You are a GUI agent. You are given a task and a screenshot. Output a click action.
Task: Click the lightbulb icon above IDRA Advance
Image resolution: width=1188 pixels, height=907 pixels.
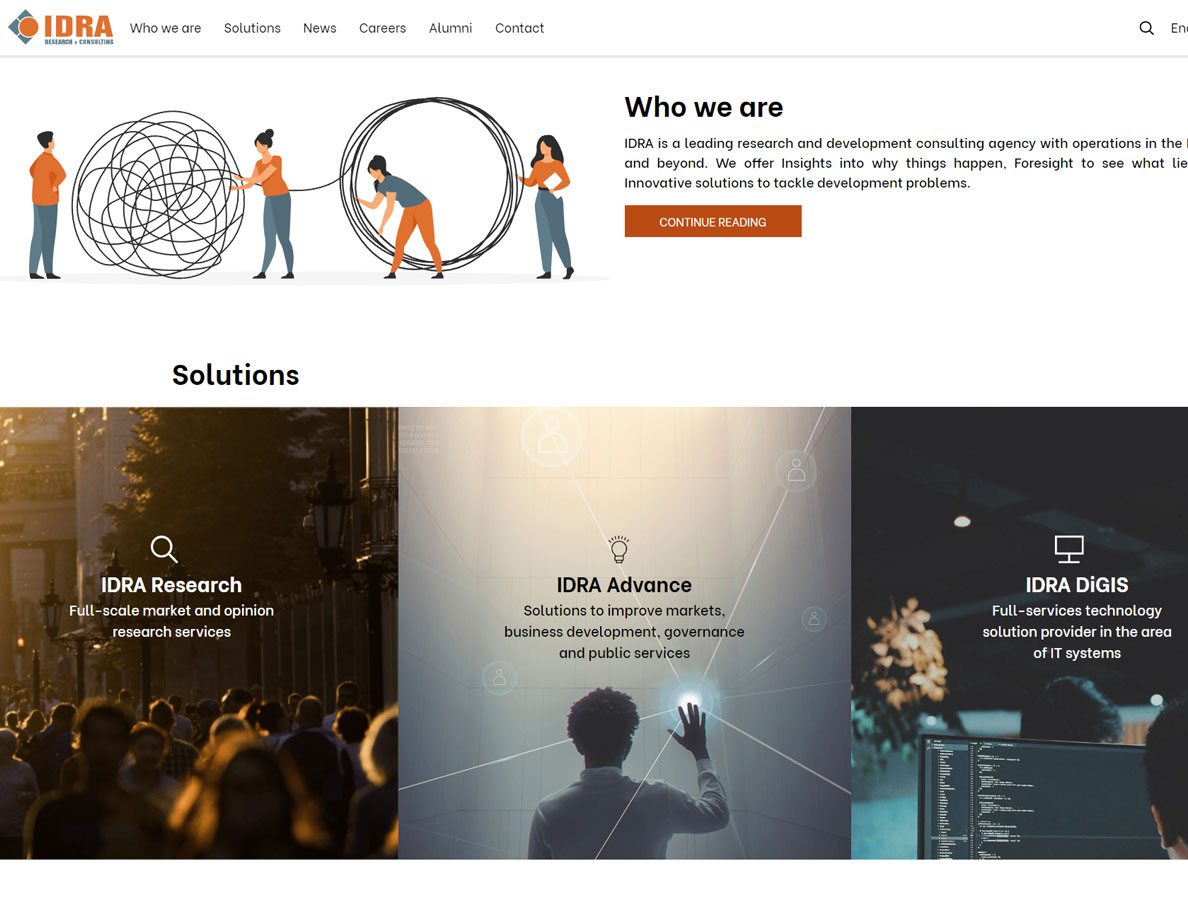[x=619, y=549]
